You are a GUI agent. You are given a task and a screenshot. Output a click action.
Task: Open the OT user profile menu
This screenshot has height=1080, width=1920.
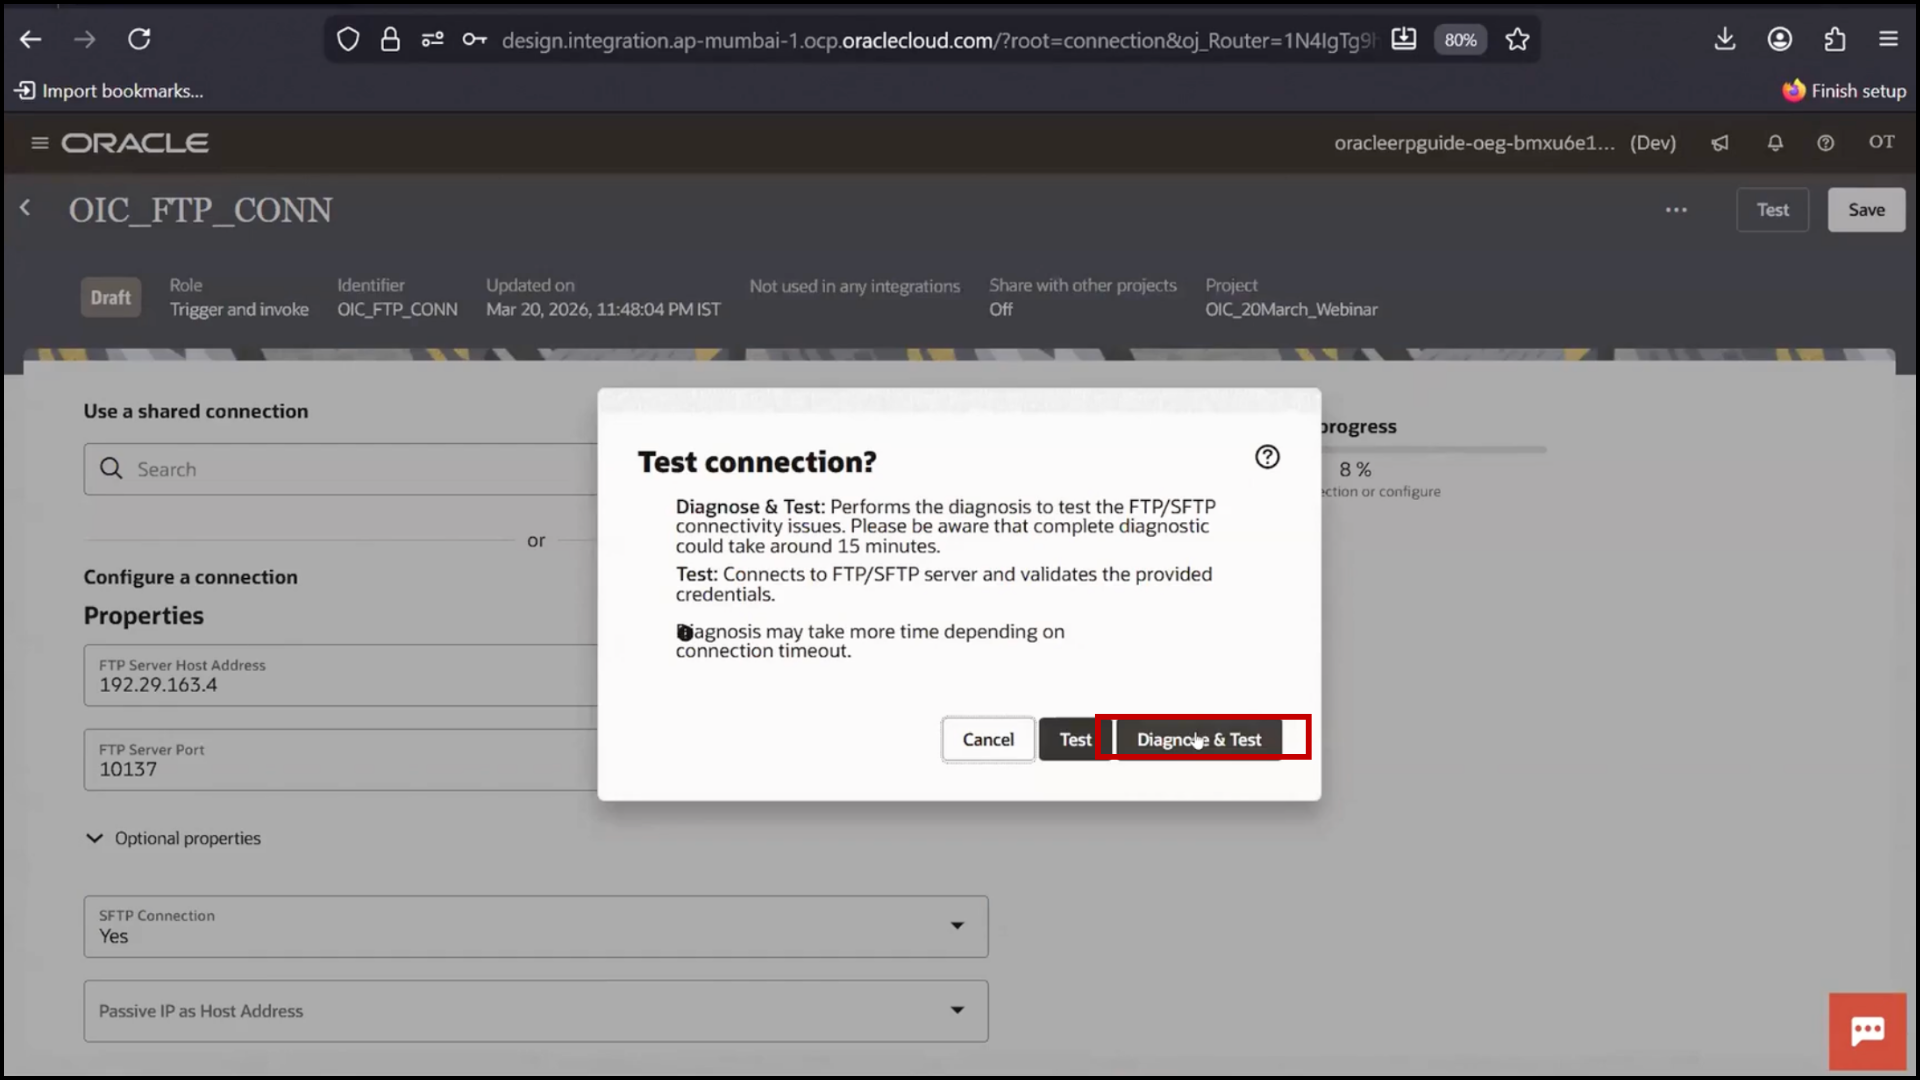(1881, 142)
